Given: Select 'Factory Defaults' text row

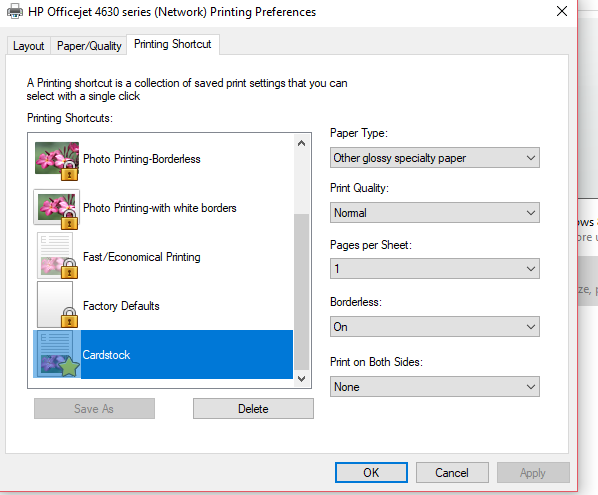Looking at the screenshot, I should pyautogui.click(x=121, y=306).
